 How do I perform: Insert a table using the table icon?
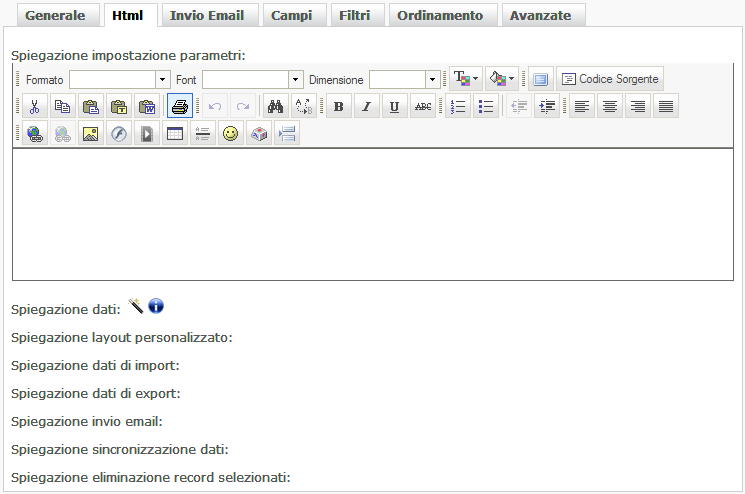tap(174, 135)
